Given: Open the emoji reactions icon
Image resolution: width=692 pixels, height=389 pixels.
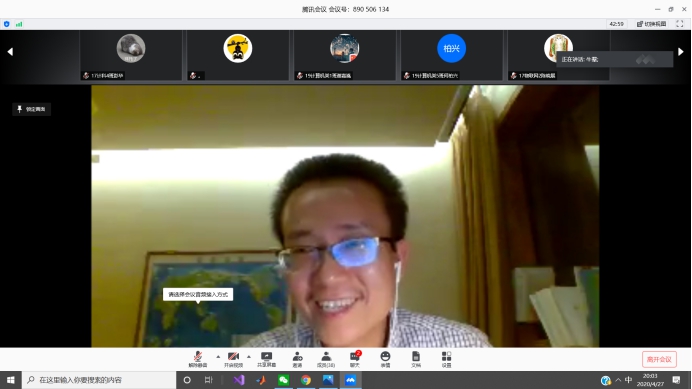Looking at the screenshot, I should pyautogui.click(x=385, y=359).
